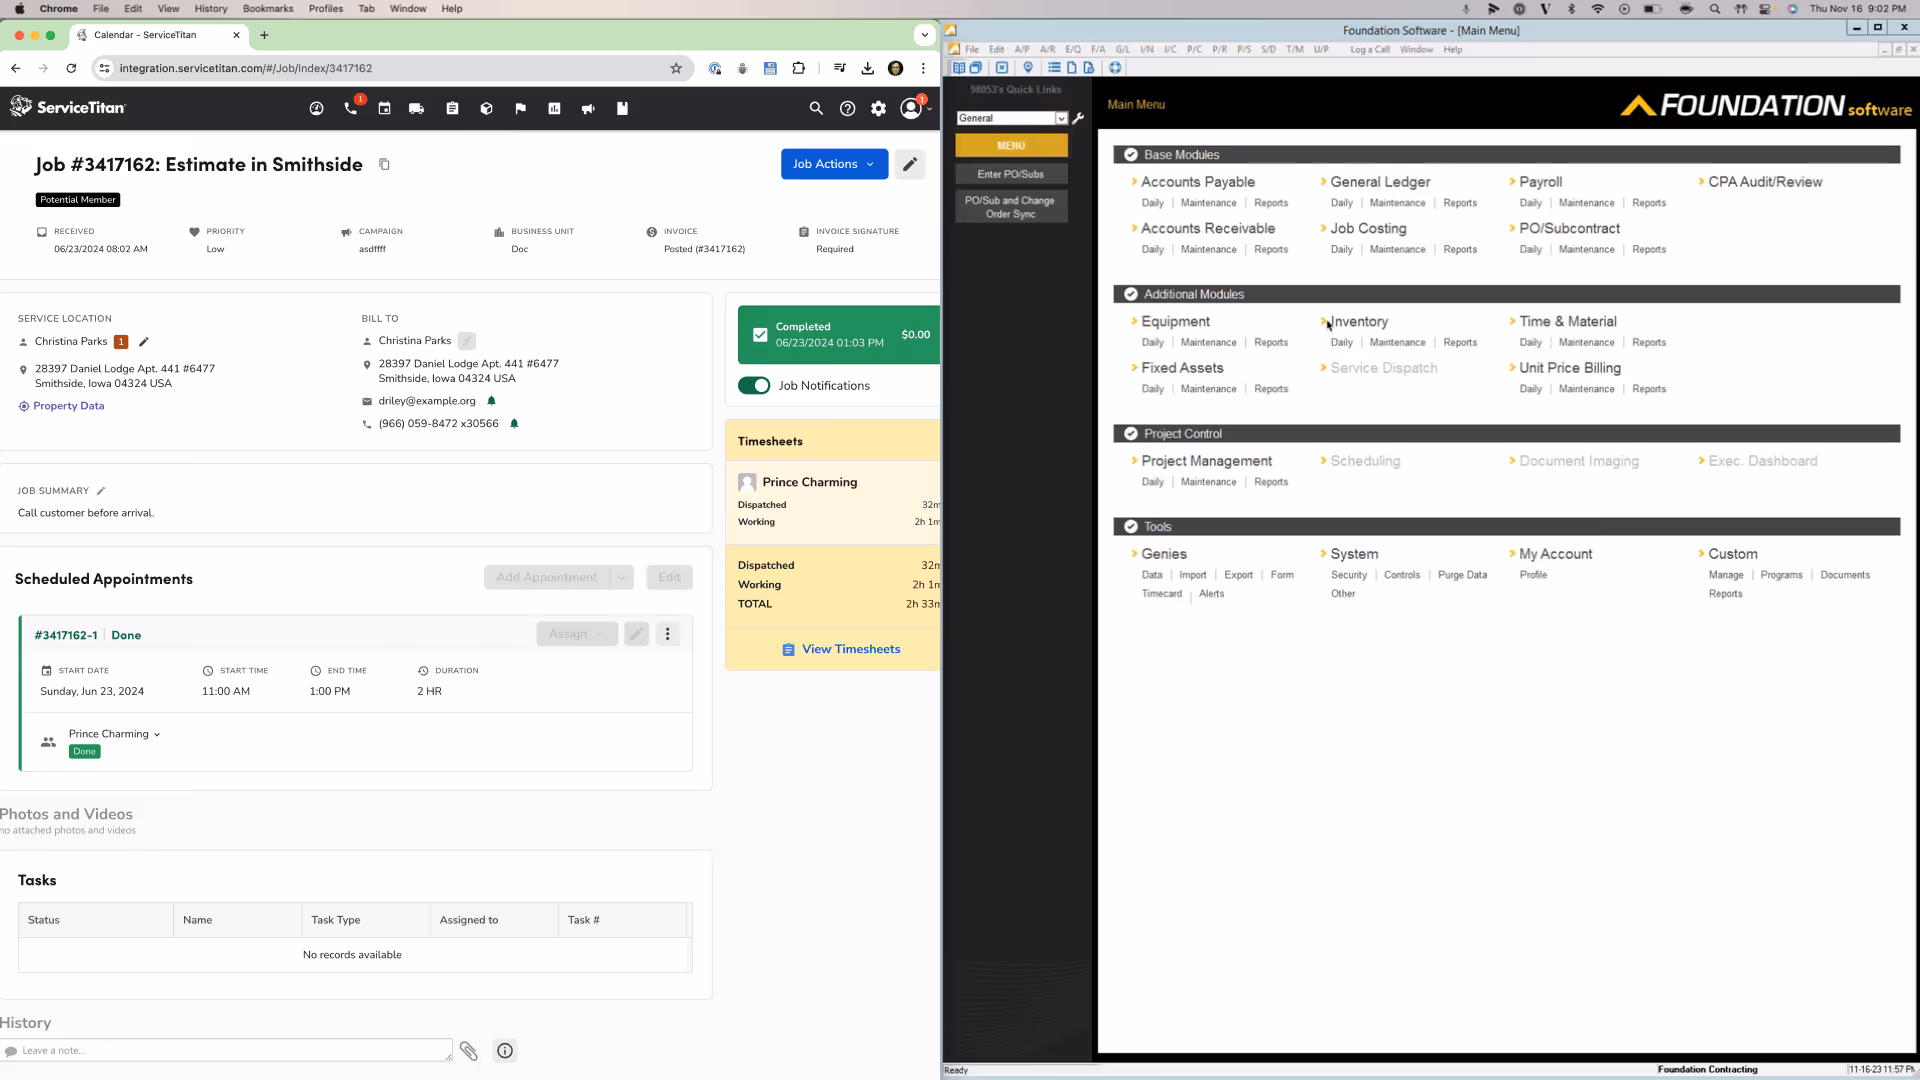Open the dispatch truck icon
Screen dimensions: 1920x1080
coord(417,108)
